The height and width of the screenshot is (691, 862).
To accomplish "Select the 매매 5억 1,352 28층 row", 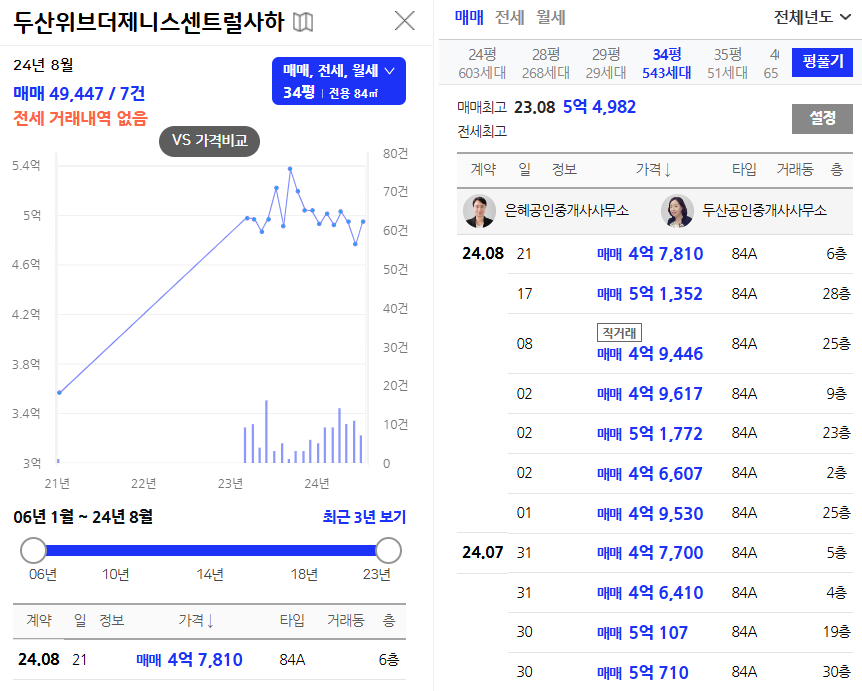I will tap(680, 294).
